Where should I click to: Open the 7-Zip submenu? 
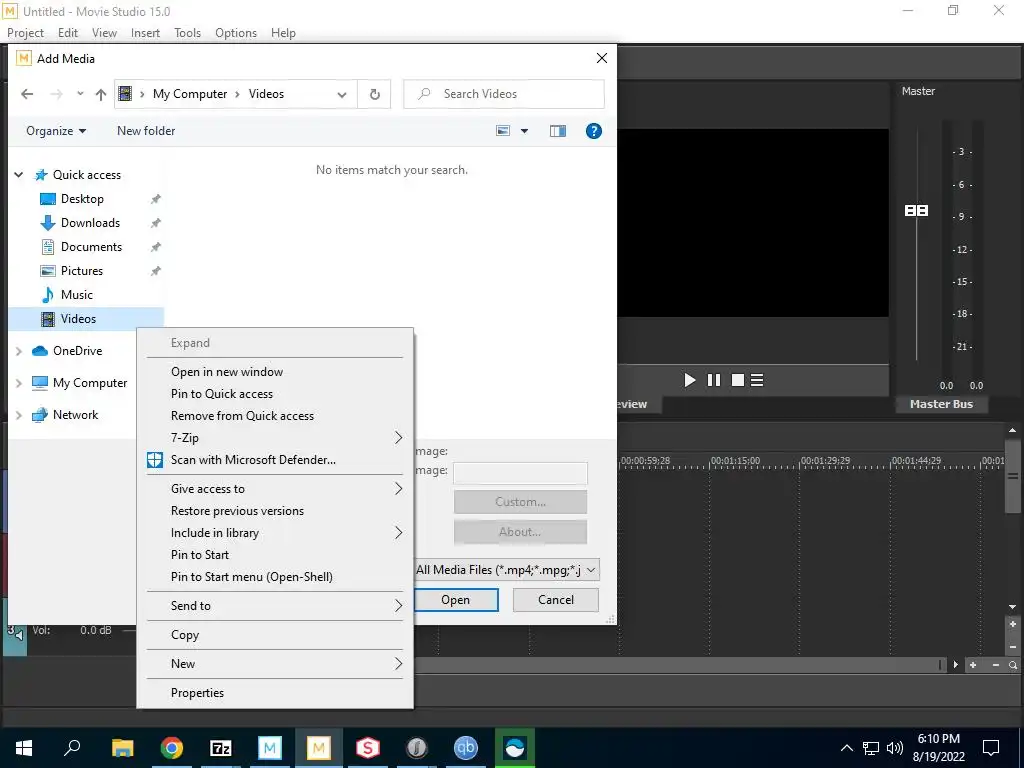(x=275, y=438)
